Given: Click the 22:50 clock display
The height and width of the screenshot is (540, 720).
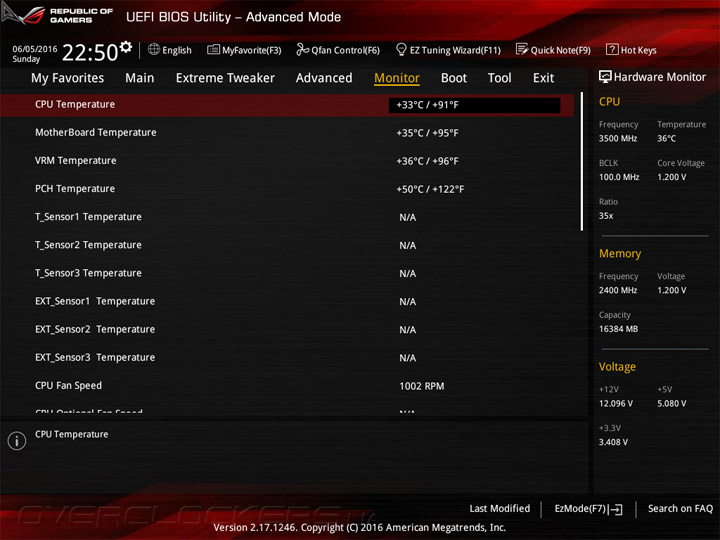Looking at the screenshot, I should [90, 52].
